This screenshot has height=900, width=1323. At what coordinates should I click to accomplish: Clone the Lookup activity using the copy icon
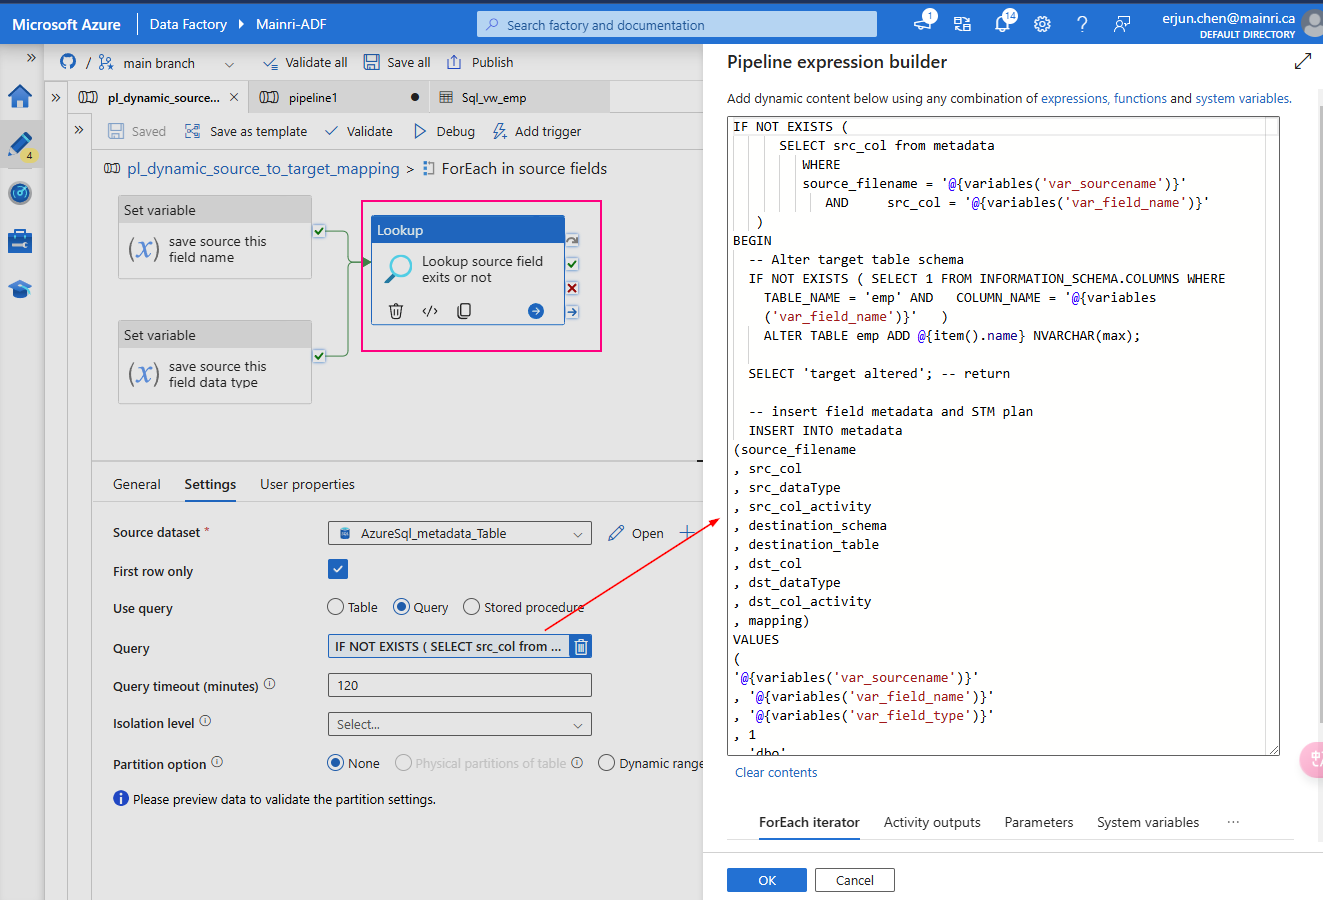coord(464,311)
